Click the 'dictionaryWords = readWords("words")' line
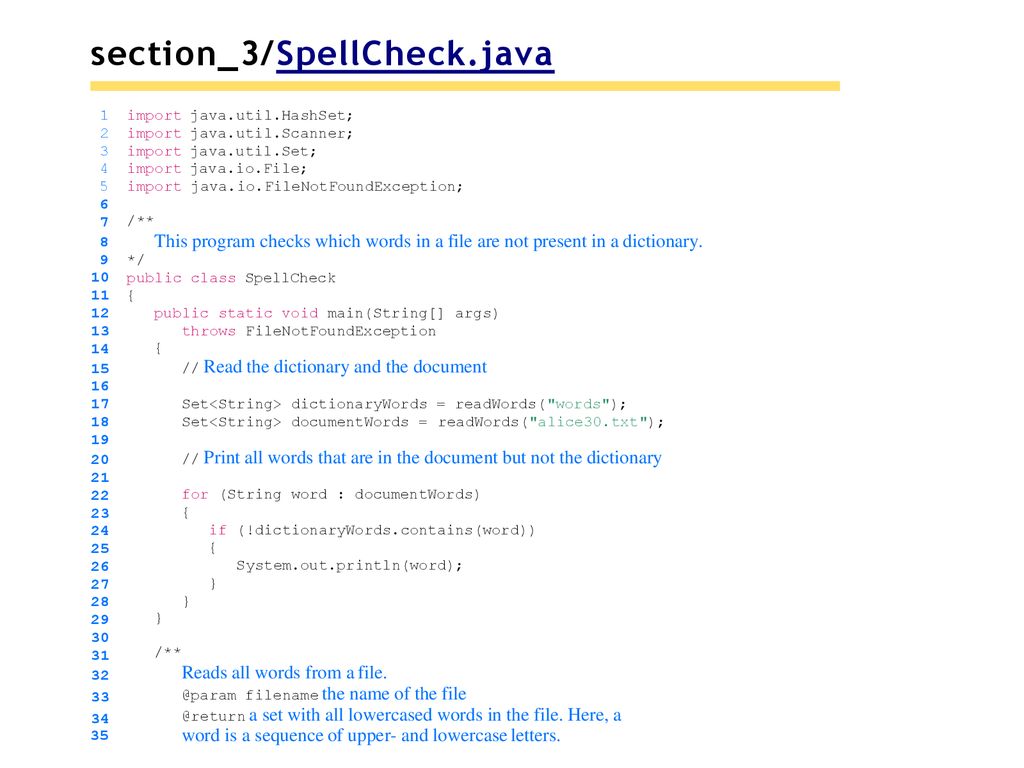The image size is (1024, 768). tap(404, 404)
